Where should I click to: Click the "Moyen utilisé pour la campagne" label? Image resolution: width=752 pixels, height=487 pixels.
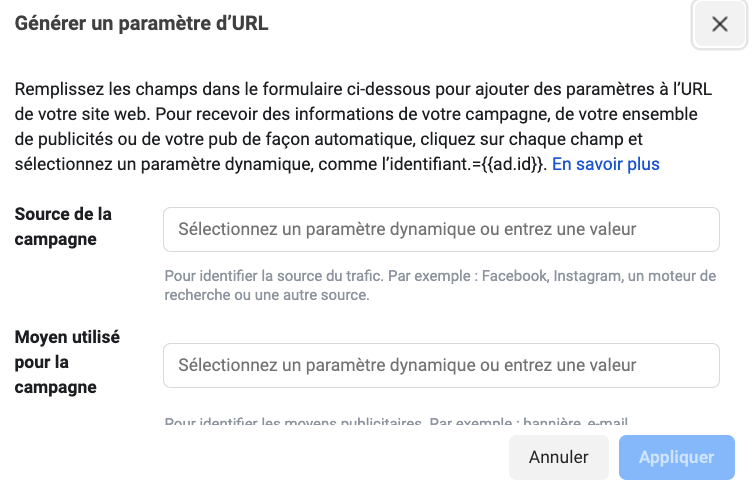[67, 362]
